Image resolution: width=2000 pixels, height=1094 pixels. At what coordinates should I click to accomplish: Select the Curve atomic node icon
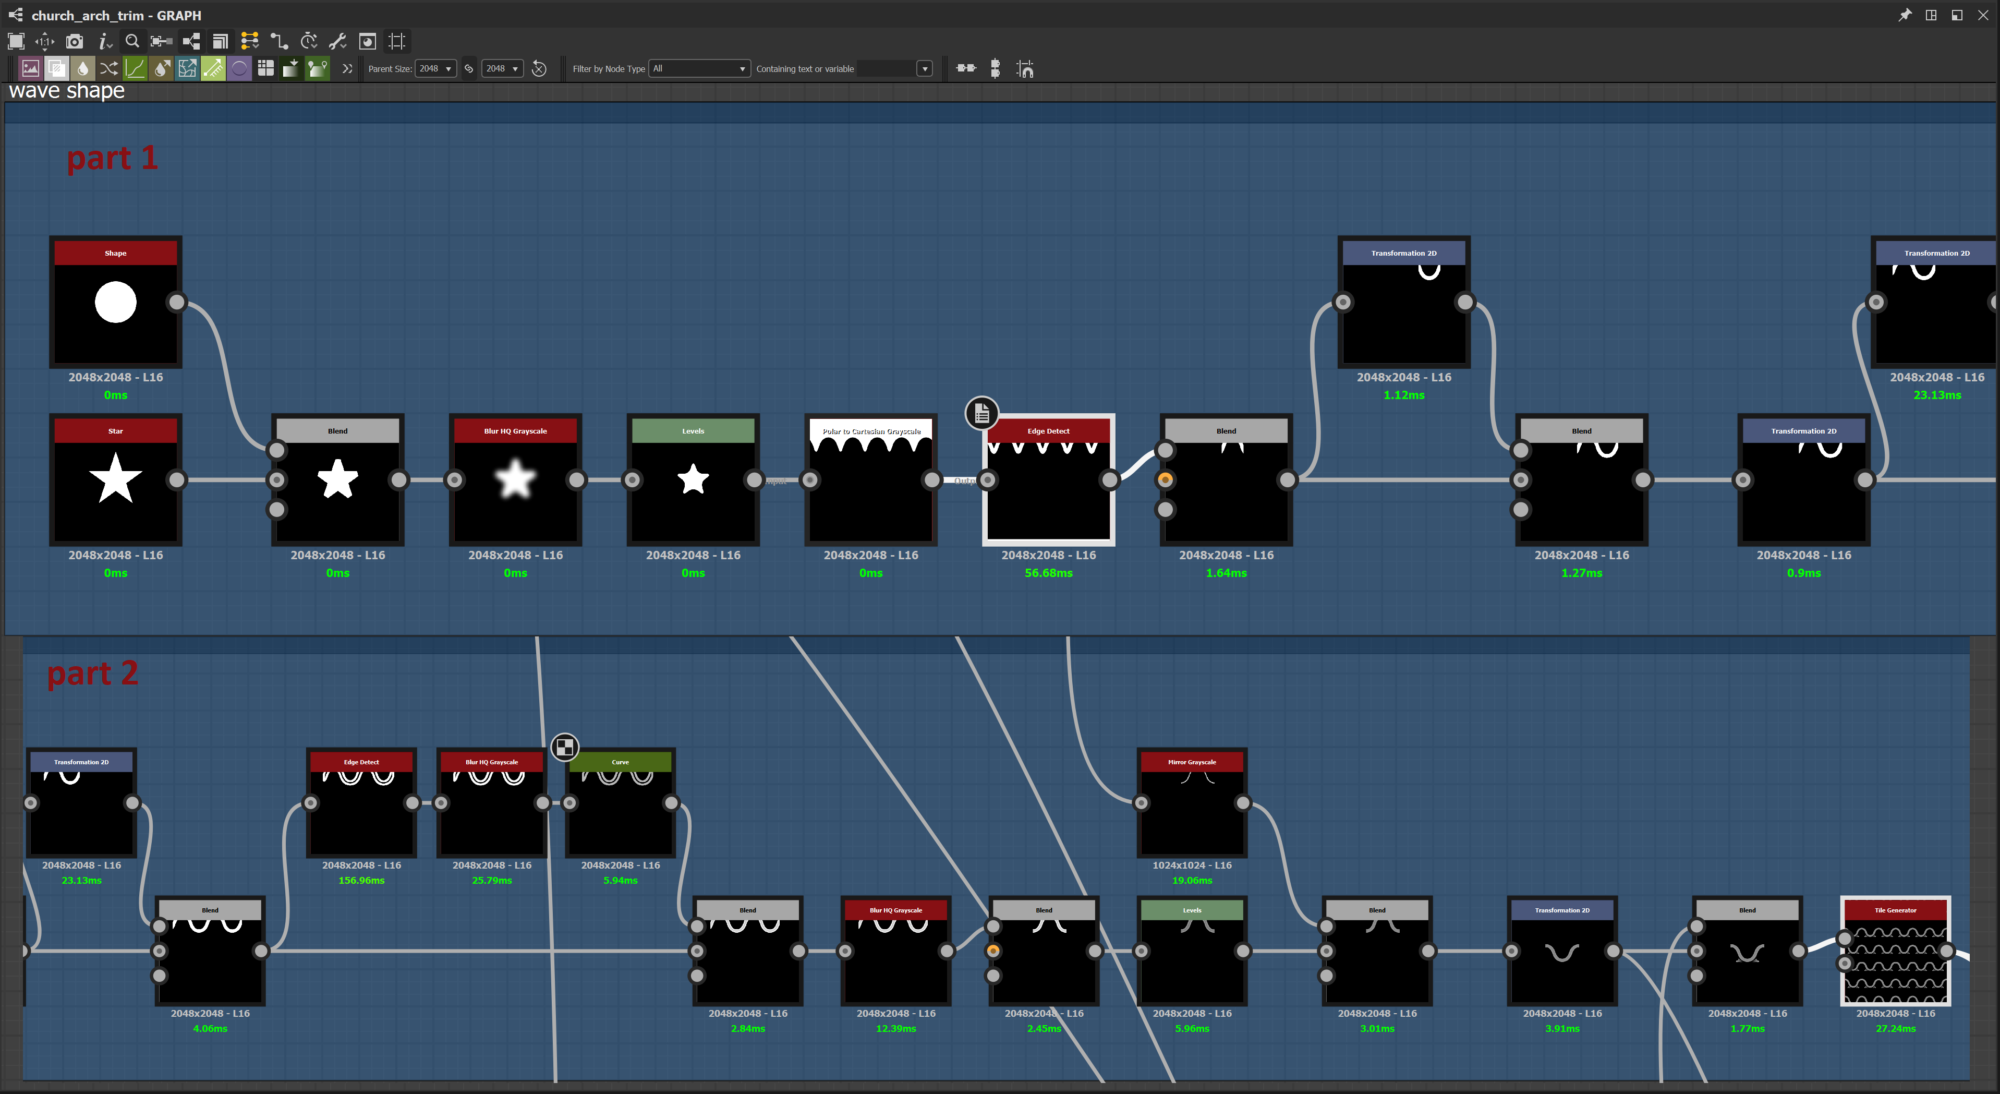135,68
